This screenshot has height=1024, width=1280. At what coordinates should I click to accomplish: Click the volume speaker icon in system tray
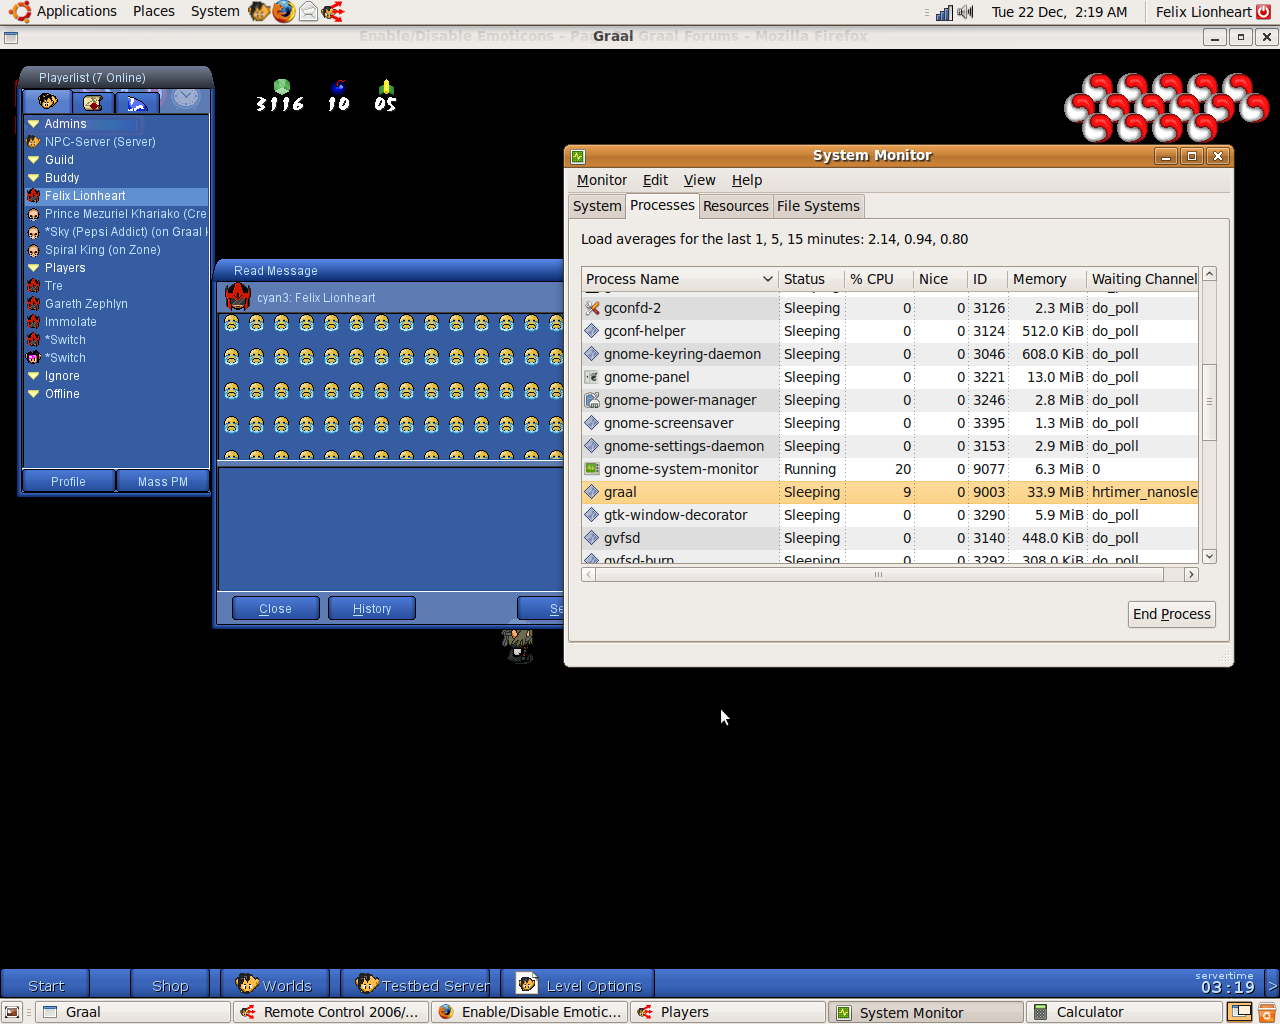click(x=965, y=12)
